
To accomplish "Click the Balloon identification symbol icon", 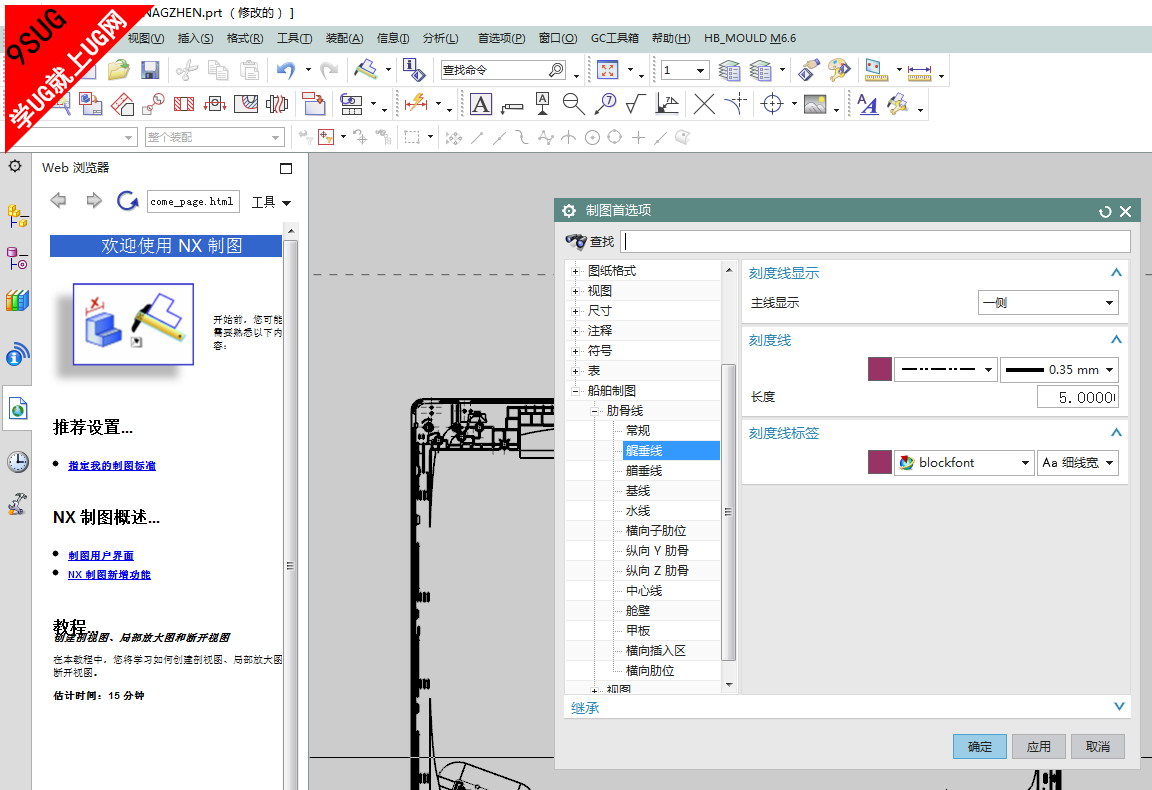I will 605,104.
